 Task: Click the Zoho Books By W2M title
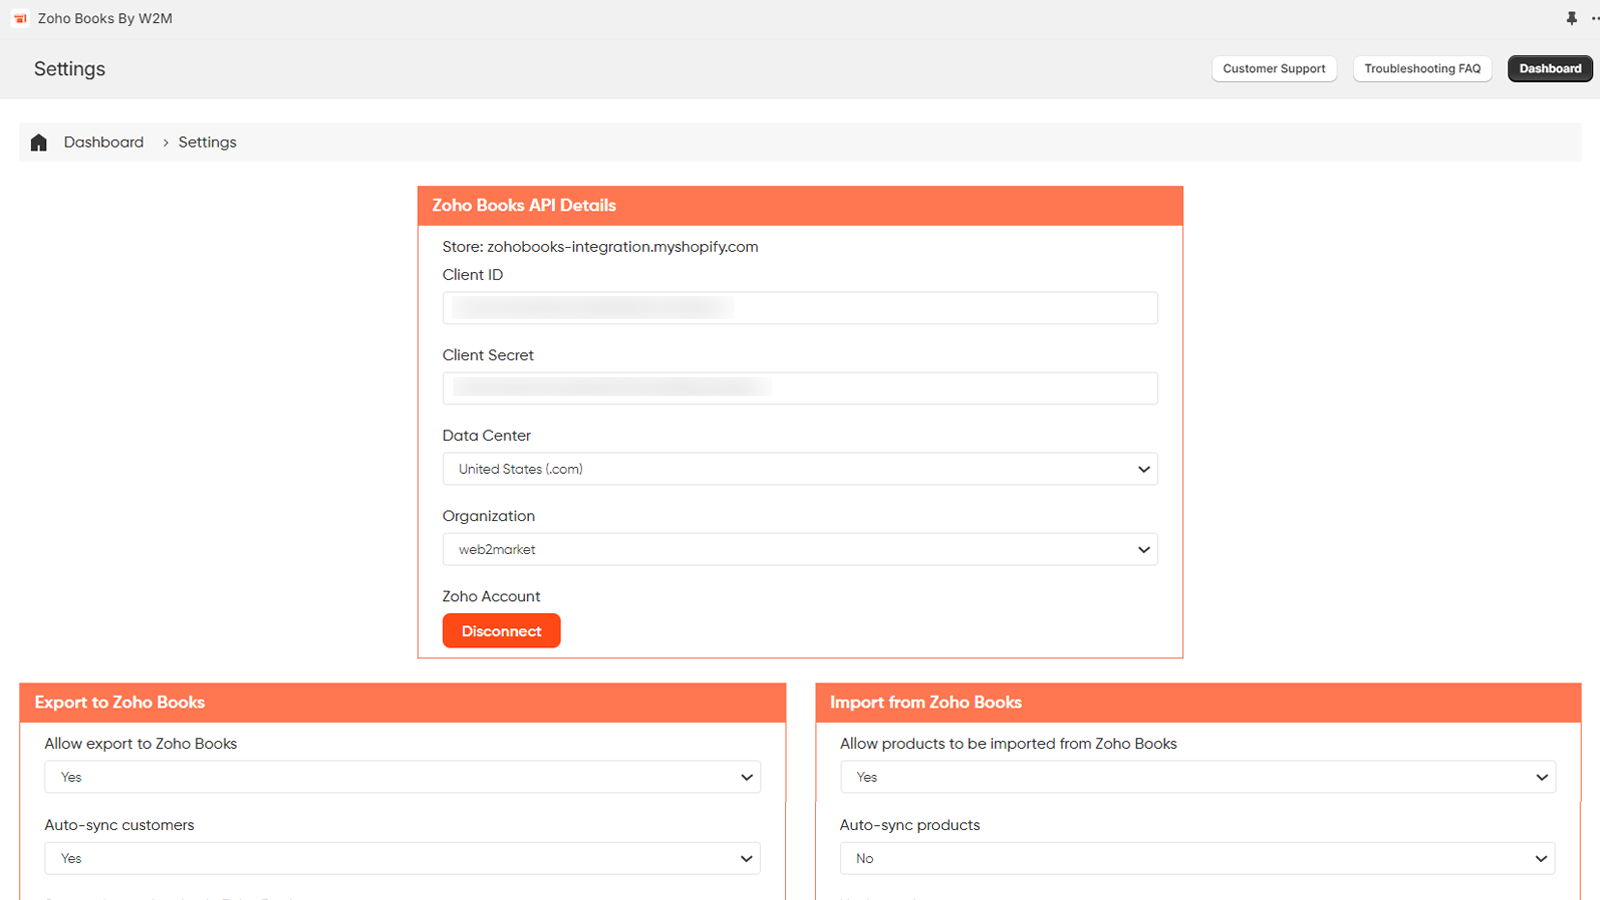[105, 19]
